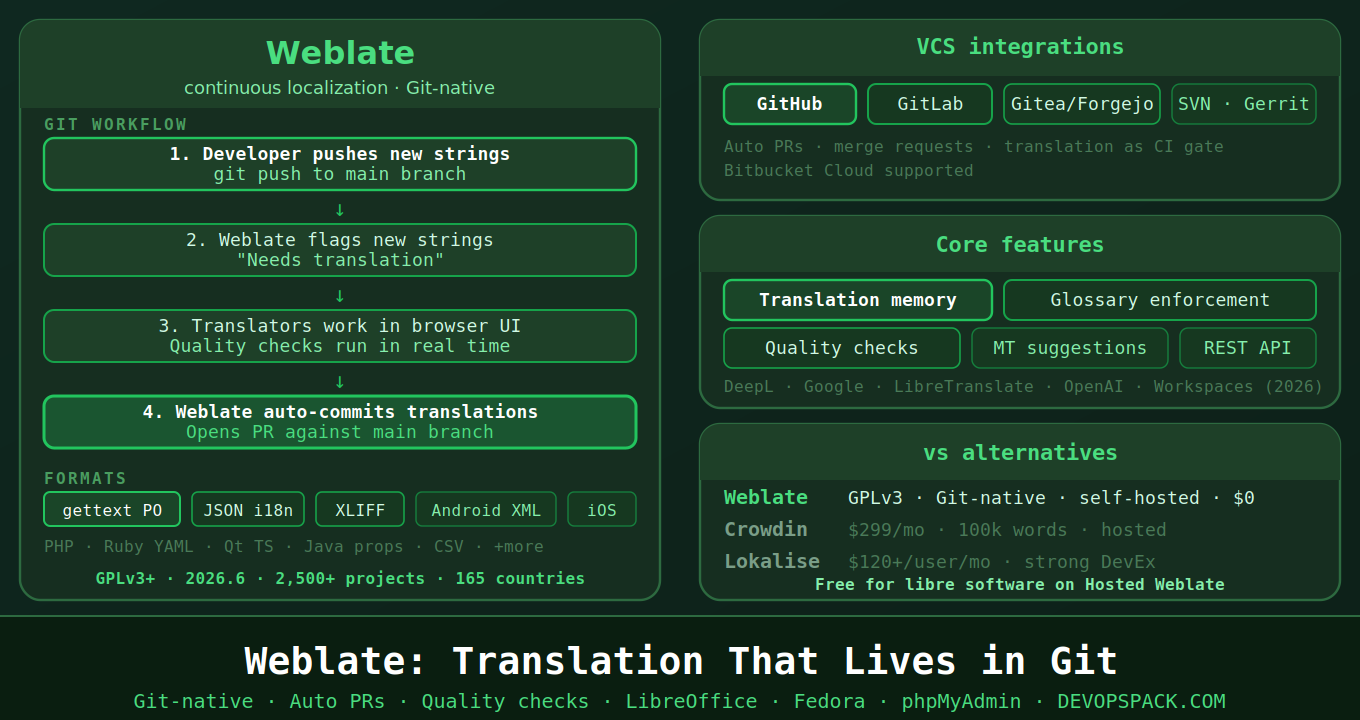Click the VCS integrations heading

pyautogui.click(x=1020, y=47)
